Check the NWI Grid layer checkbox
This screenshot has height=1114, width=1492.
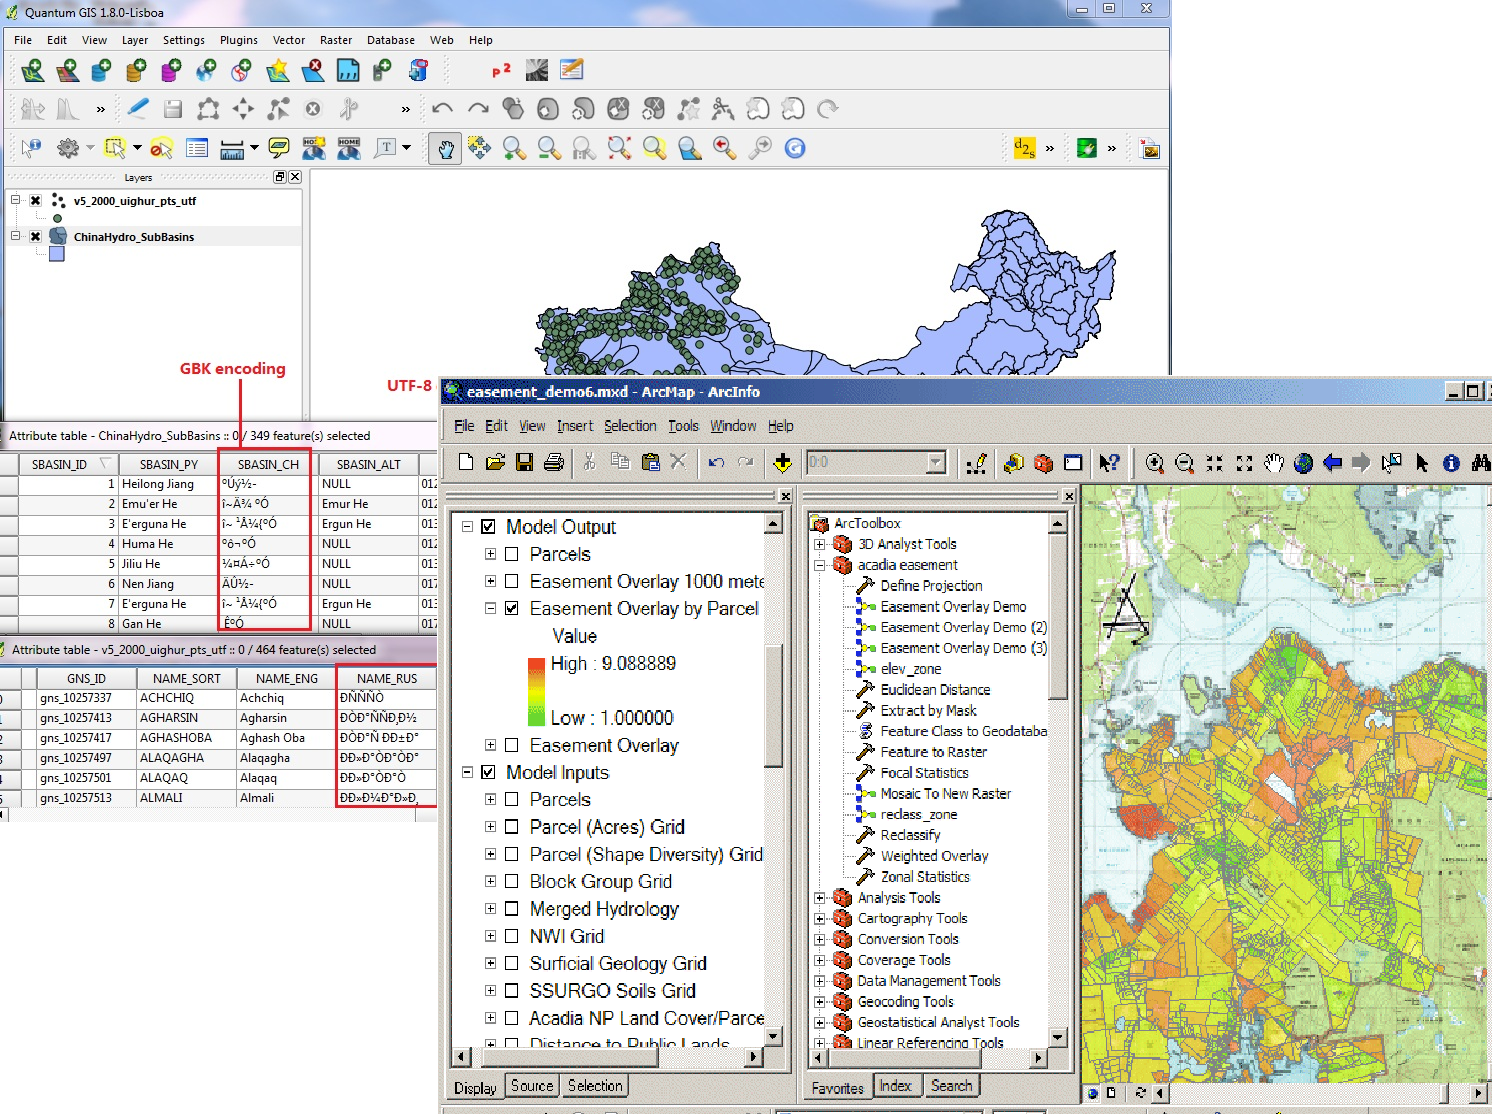512,936
